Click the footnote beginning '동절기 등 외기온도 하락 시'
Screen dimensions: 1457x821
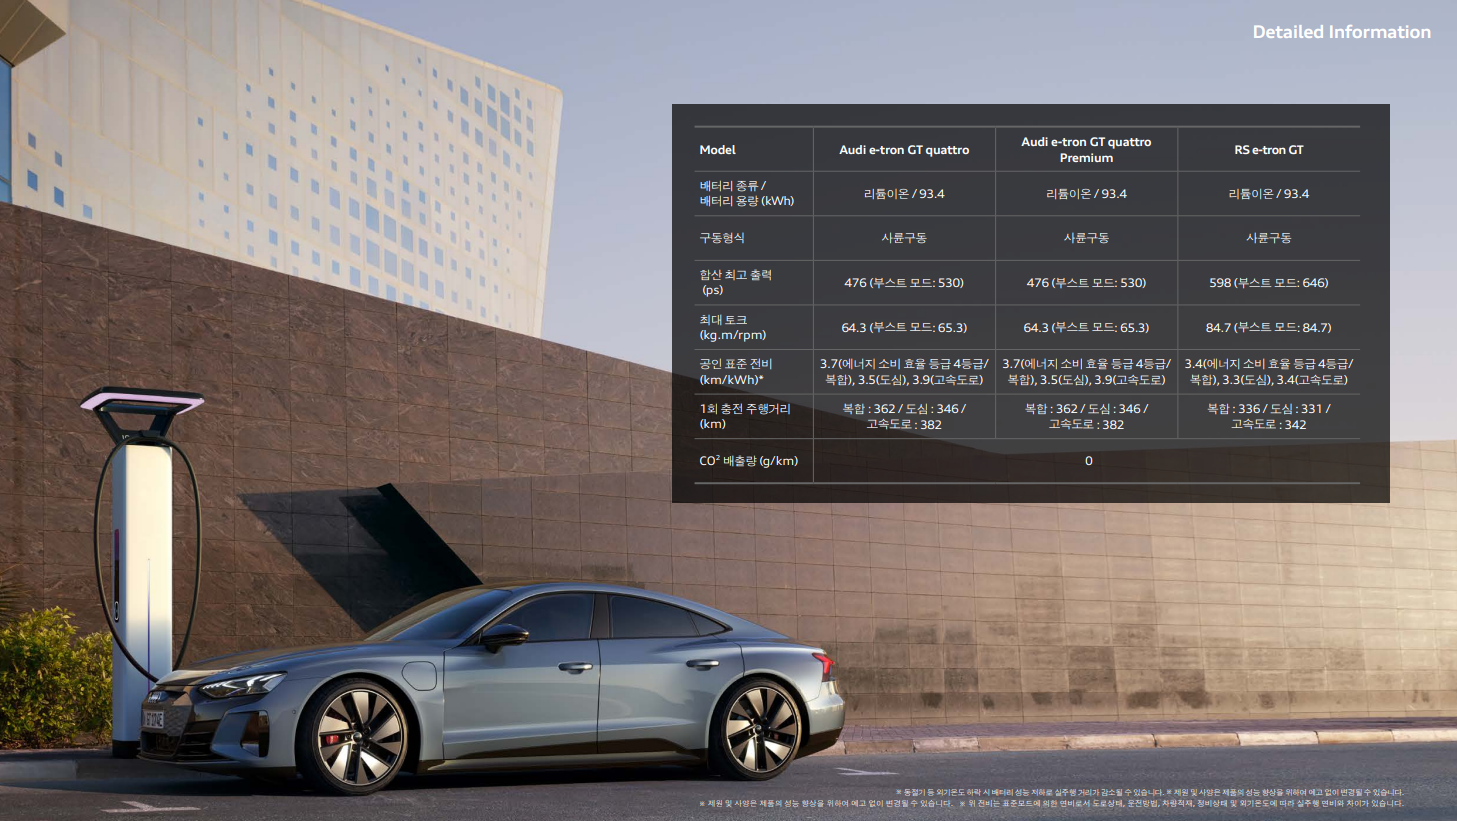point(1029,792)
